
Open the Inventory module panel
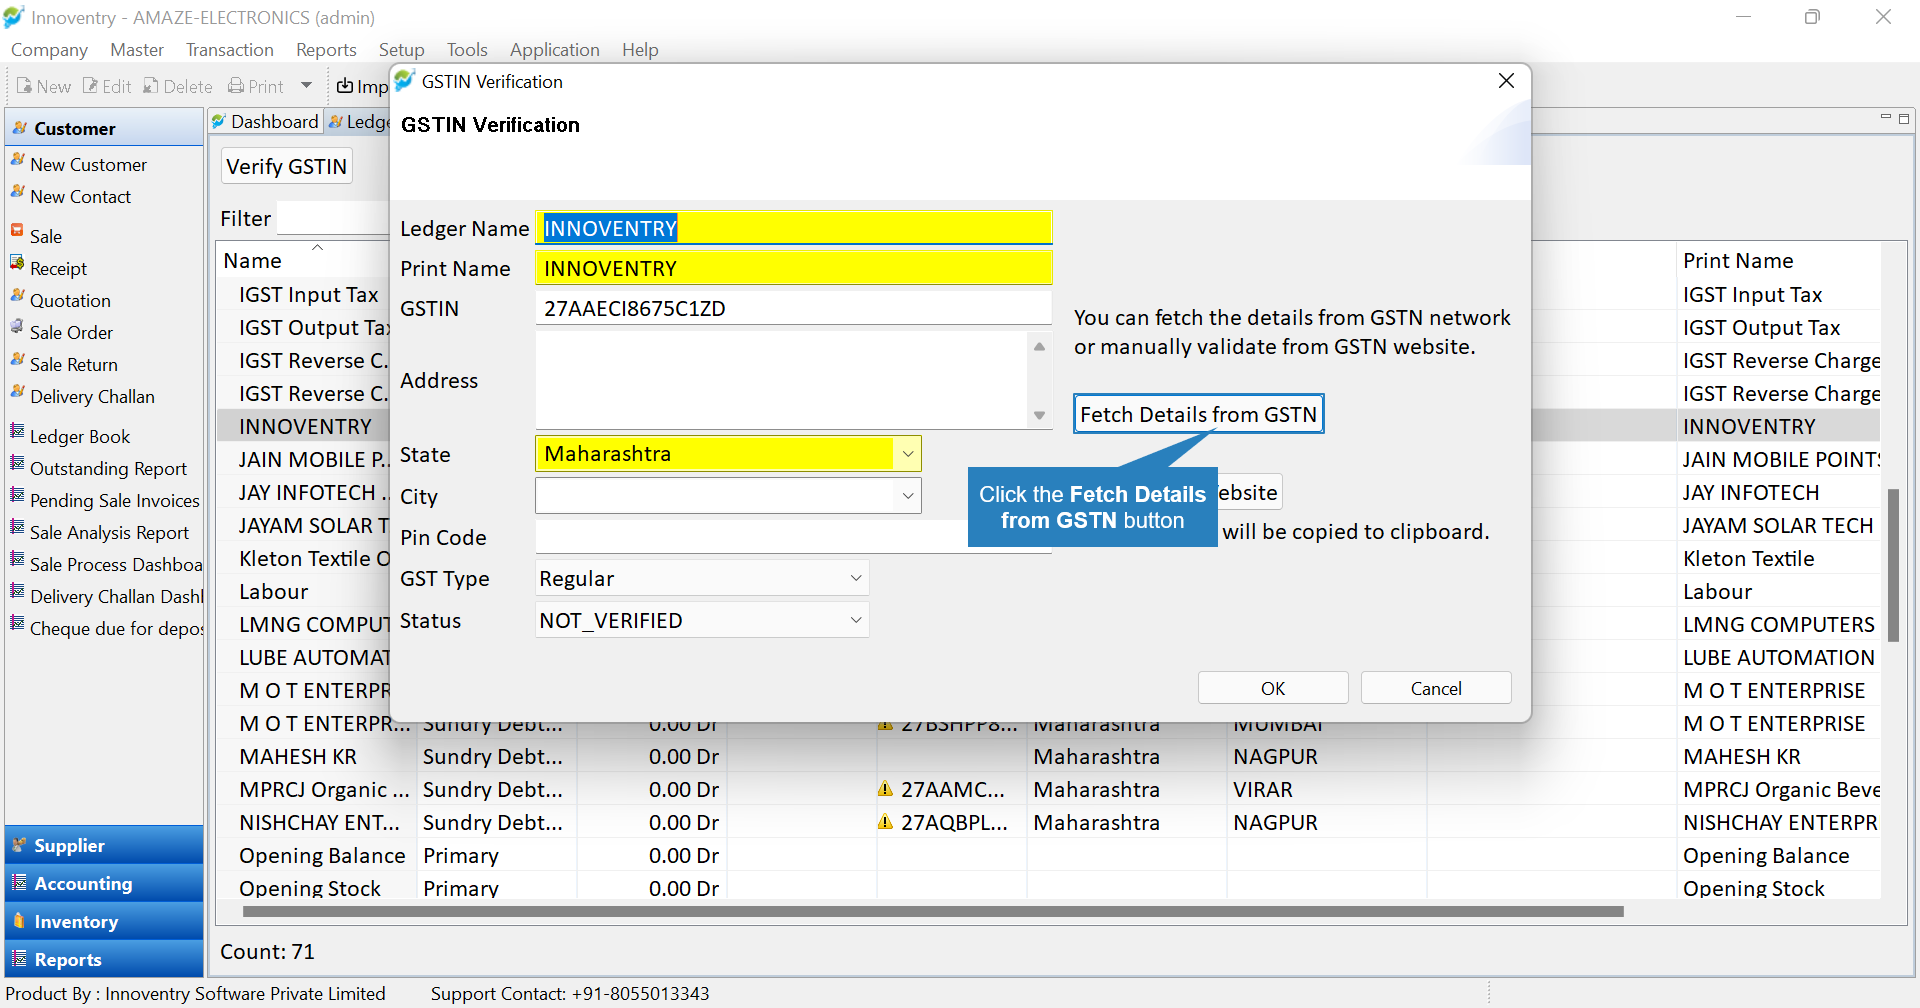click(104, 921)
